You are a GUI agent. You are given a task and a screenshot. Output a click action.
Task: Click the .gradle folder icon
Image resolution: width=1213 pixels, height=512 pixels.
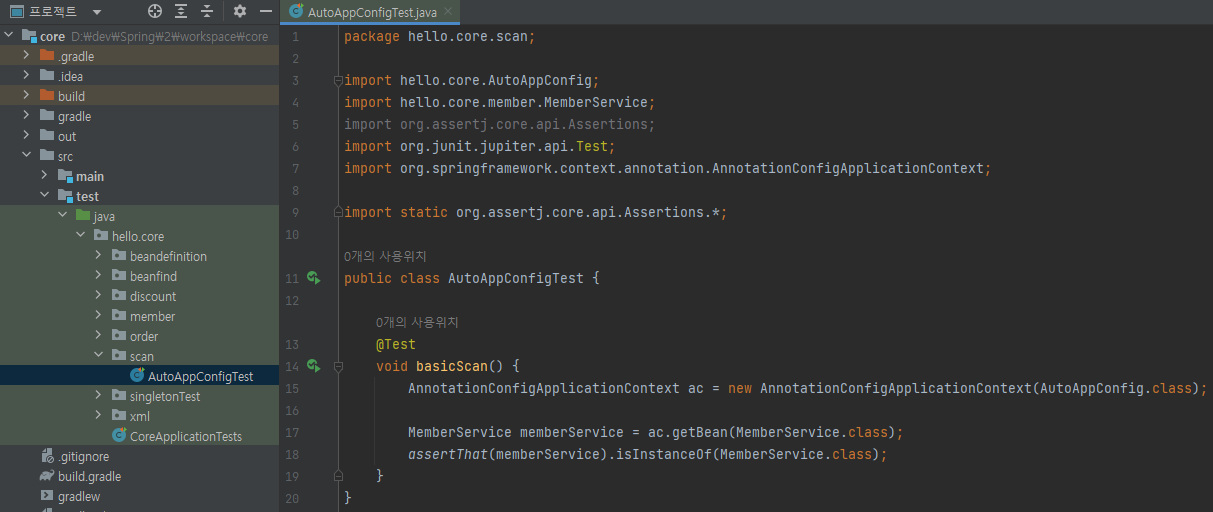(x=47, y=56)
